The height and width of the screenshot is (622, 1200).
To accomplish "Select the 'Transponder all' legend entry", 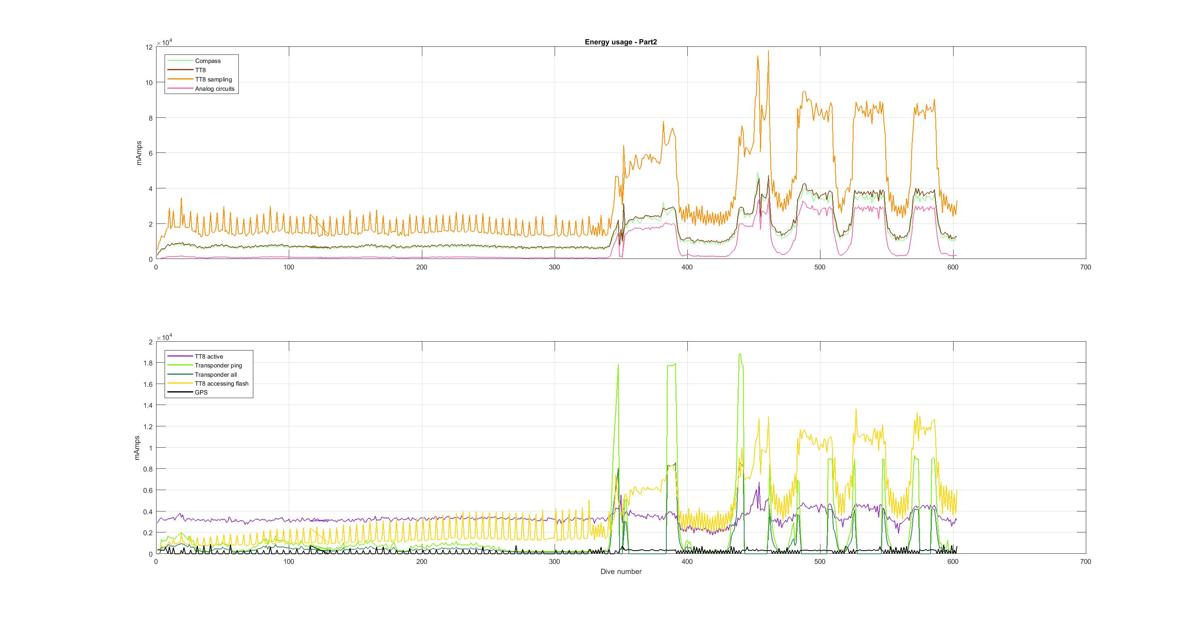I will [x=216, y=375].
